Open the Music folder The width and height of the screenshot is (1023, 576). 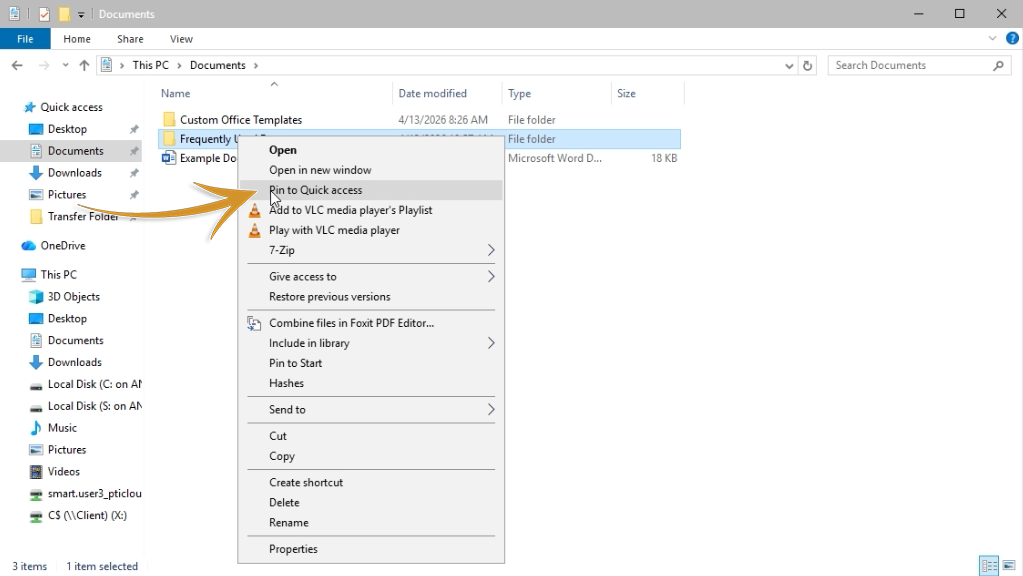point(62,428)
